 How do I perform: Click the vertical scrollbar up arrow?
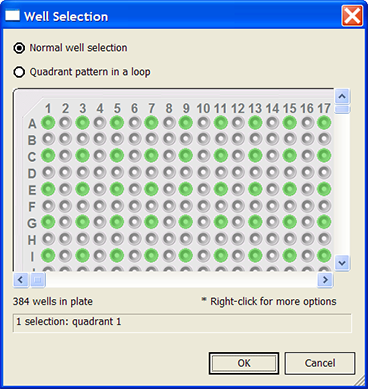pos(342,97)
